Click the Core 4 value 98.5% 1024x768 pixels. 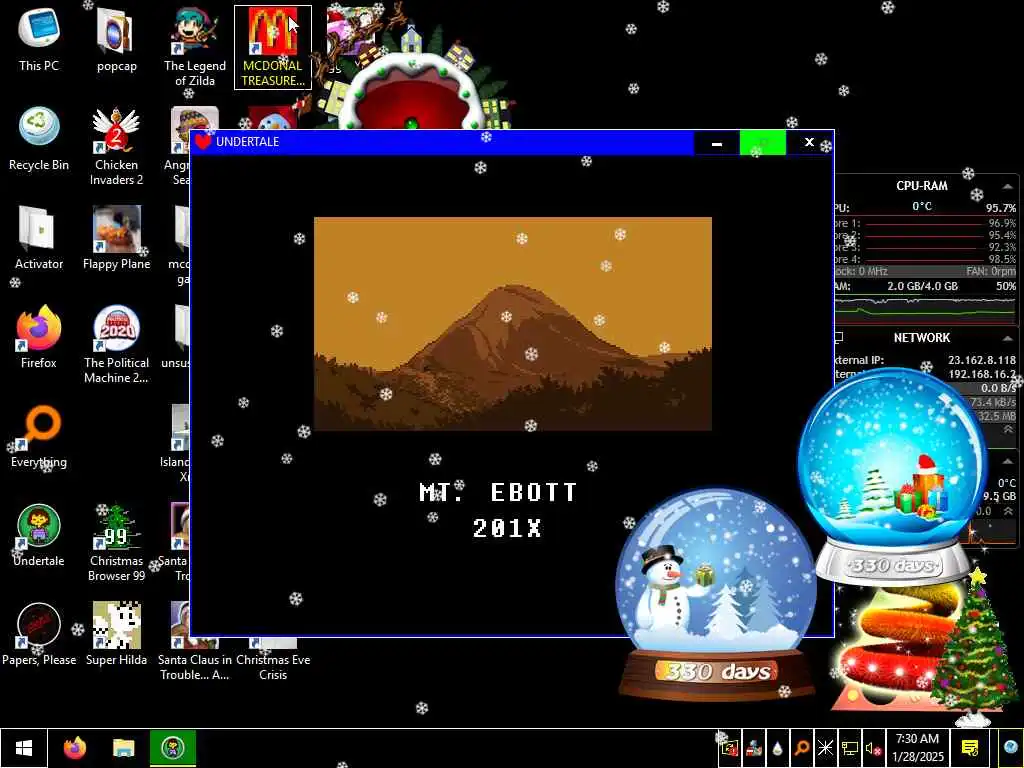click(1002, 260)
